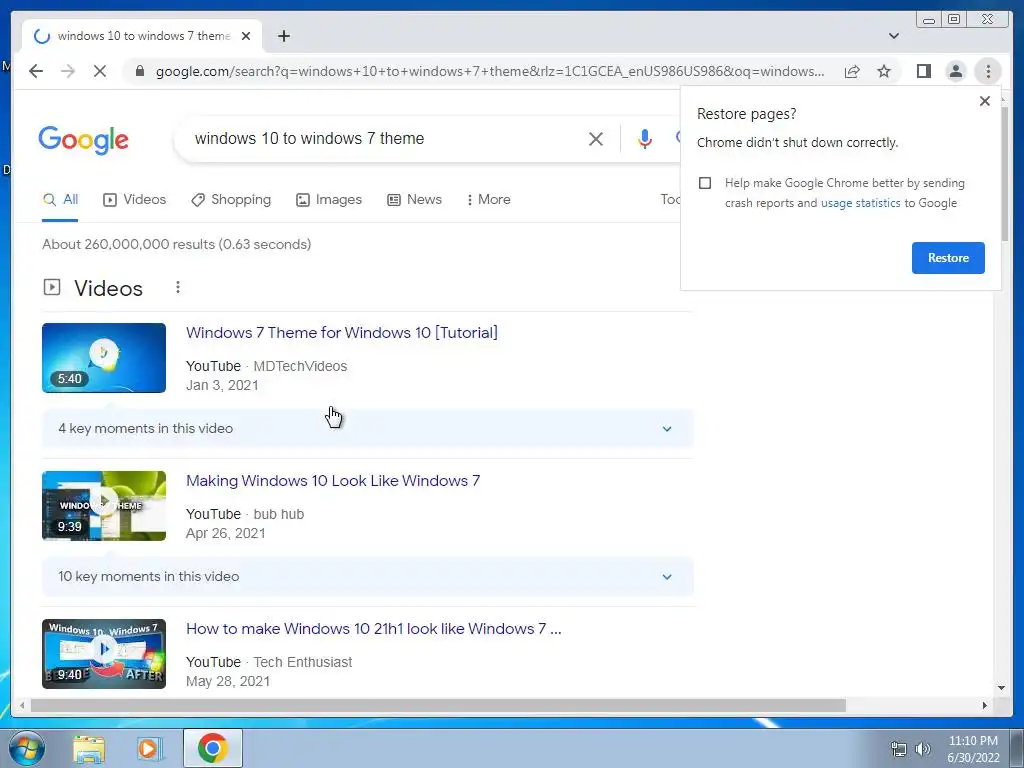
Task: Click the horizontal scrollbar left arrow
Action: 22,705
